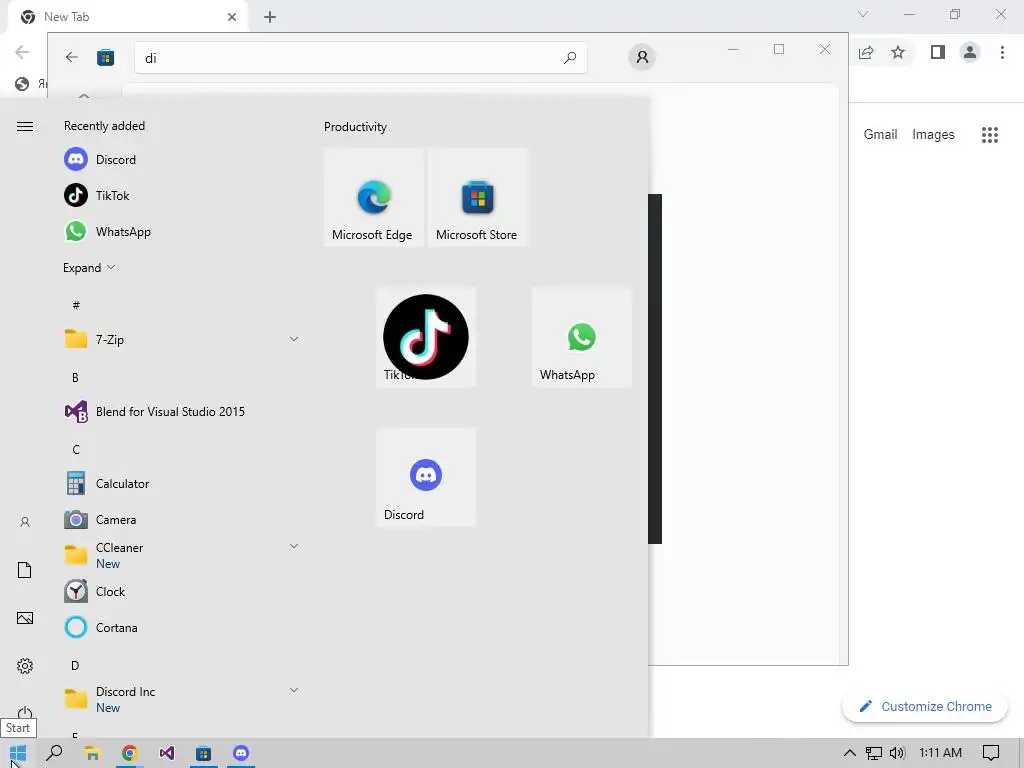This screenshot has width=1024, height=768.
Task: Jump to letter D app group
Action: (x=75, y=665)
